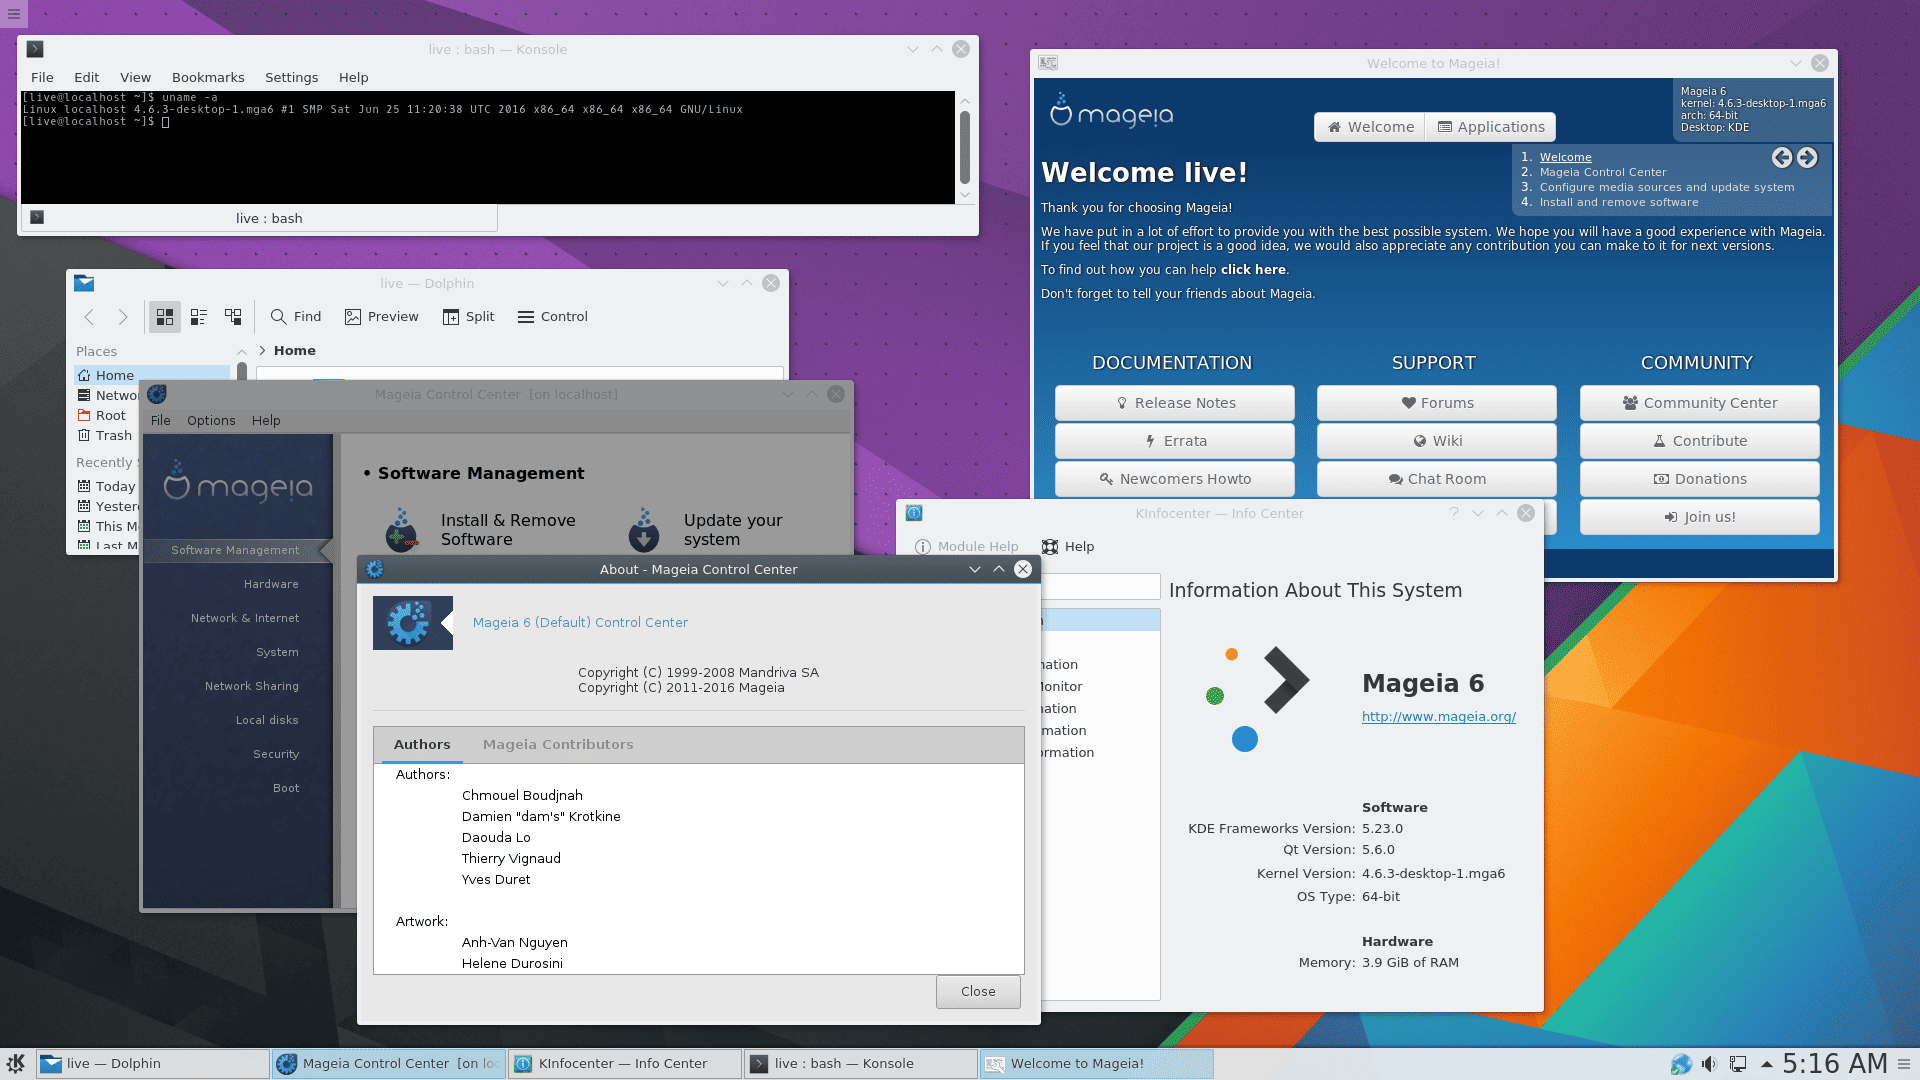Open the volume tray icon
The height and width of the screenshot is (1080, 1920).
(1710, 1064)
